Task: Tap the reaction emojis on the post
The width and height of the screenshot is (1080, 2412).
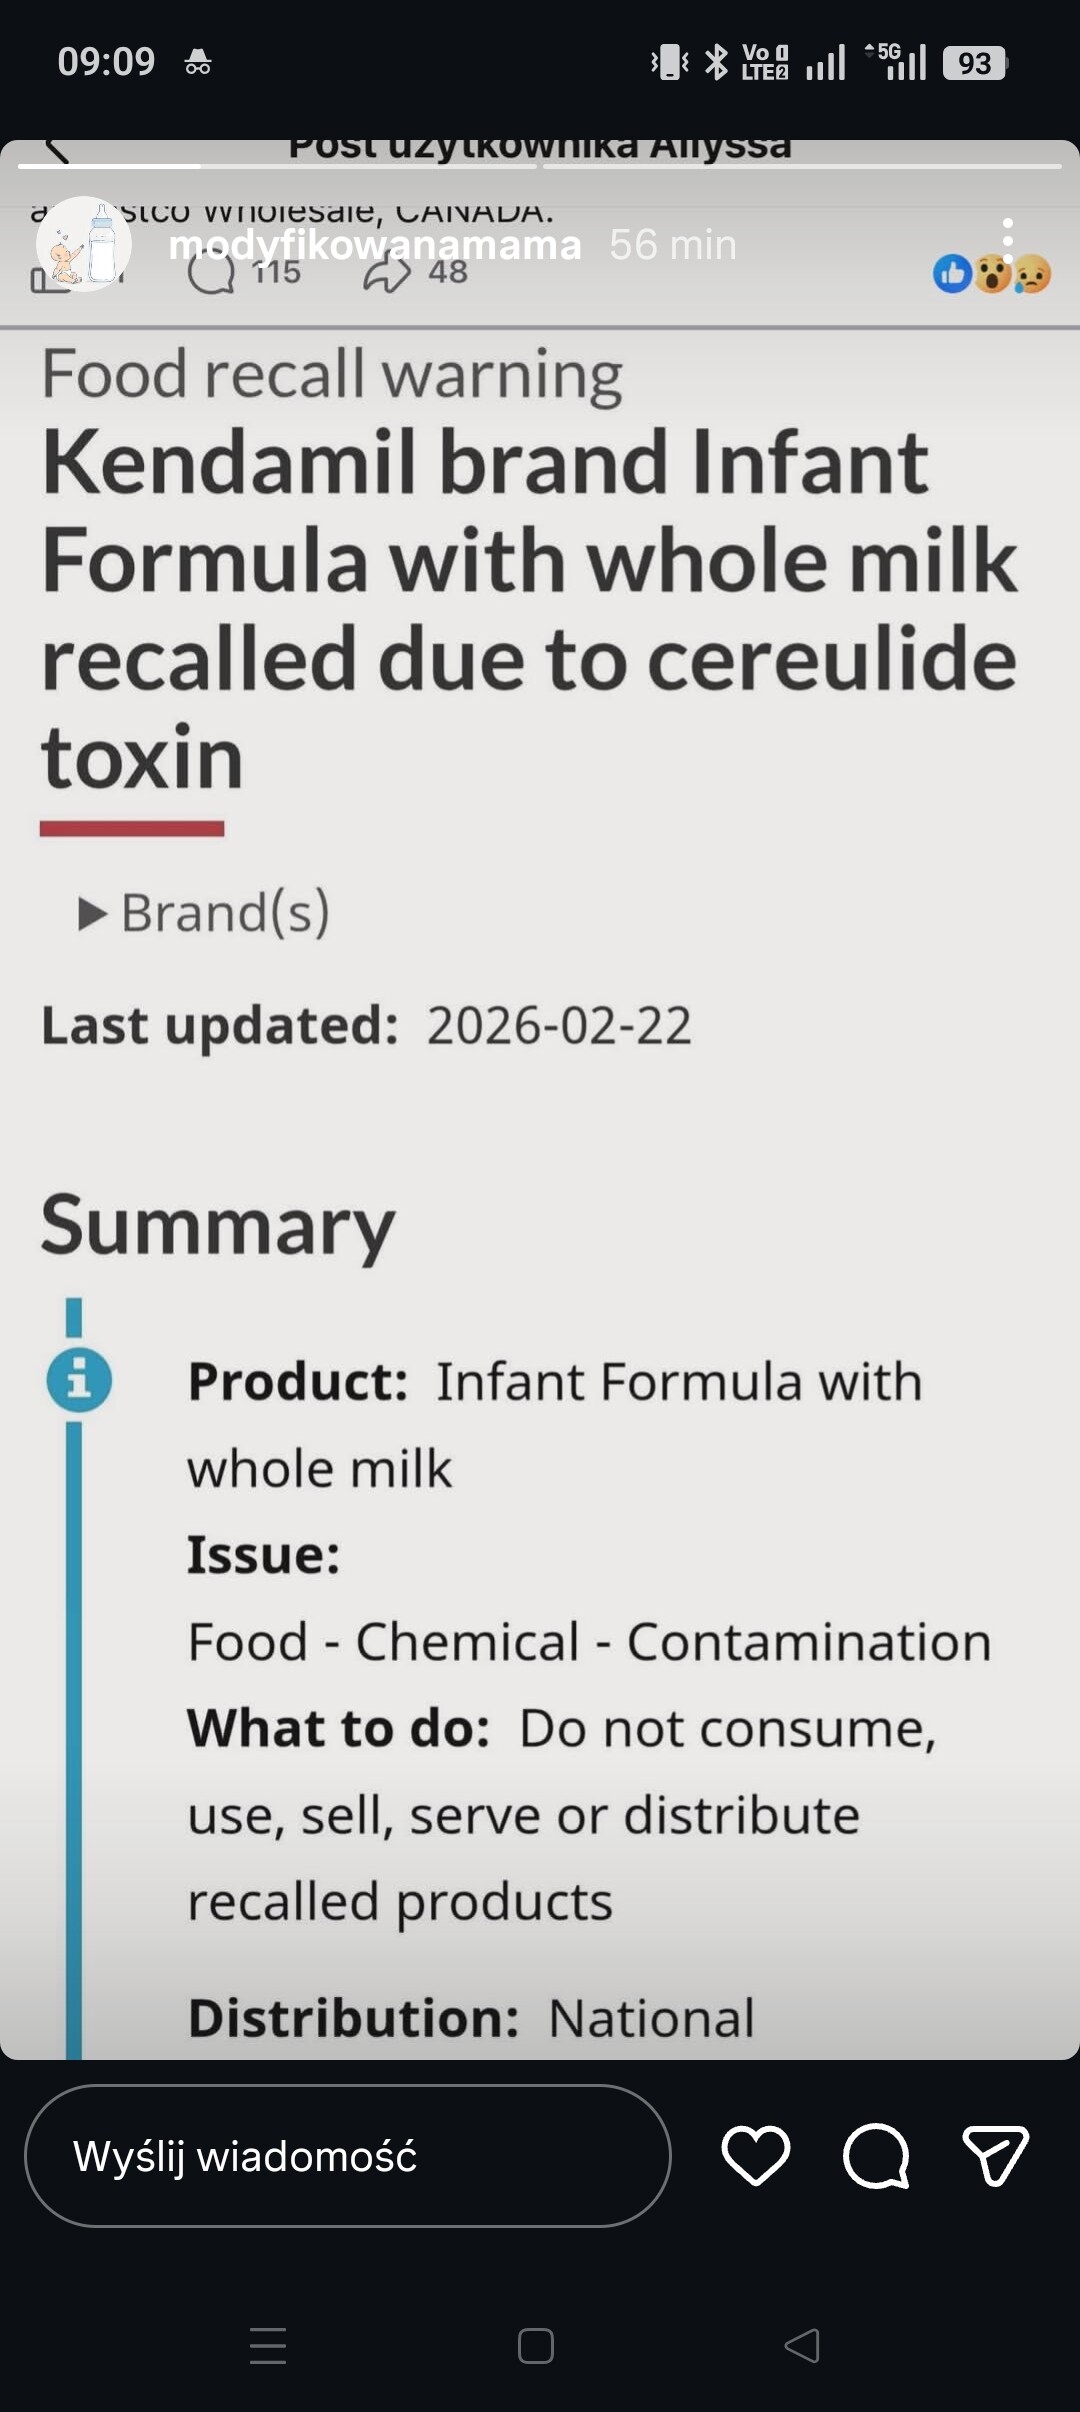Action: point(992,274)
